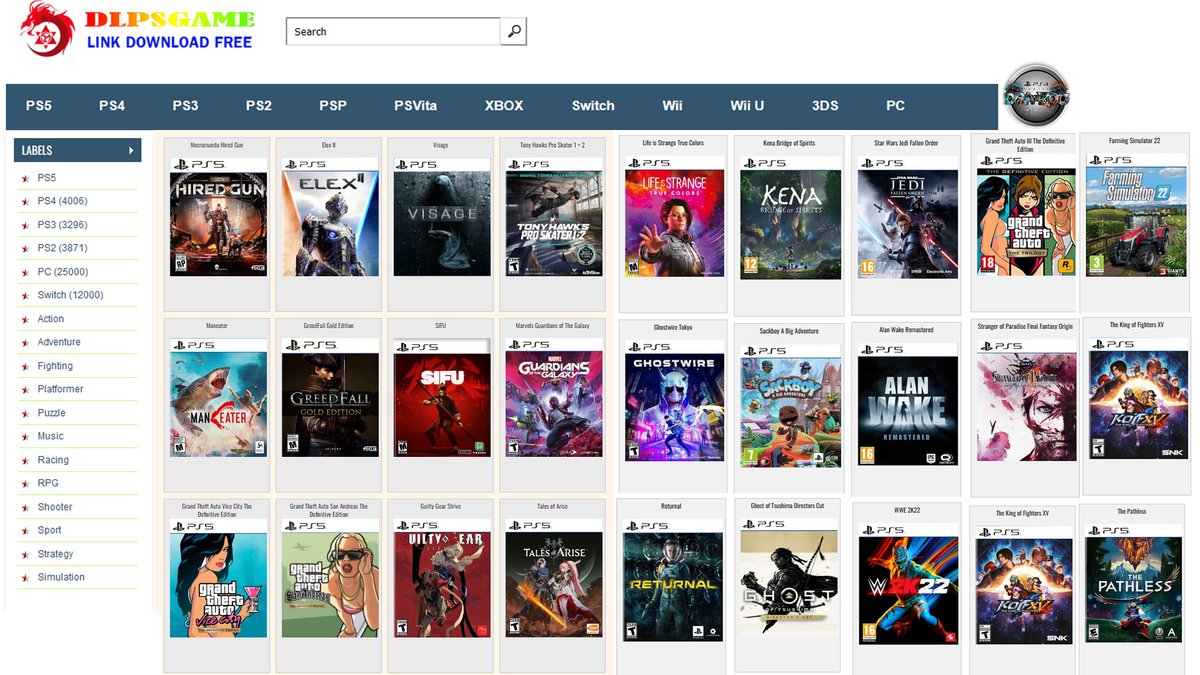Choose the Sport label
Viewport: 1200px width, 675px height.
pos(50,530)
